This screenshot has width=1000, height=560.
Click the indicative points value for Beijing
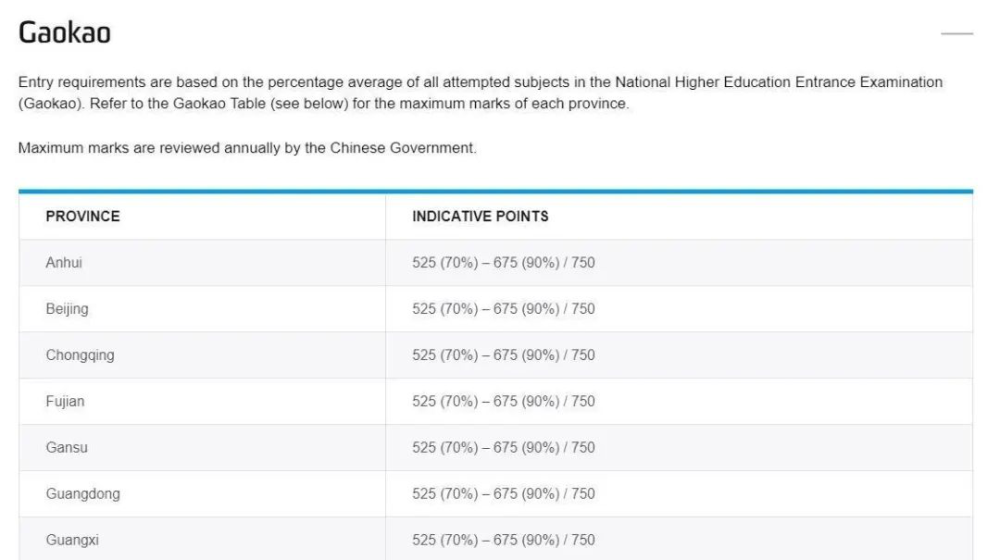[503, 309]
